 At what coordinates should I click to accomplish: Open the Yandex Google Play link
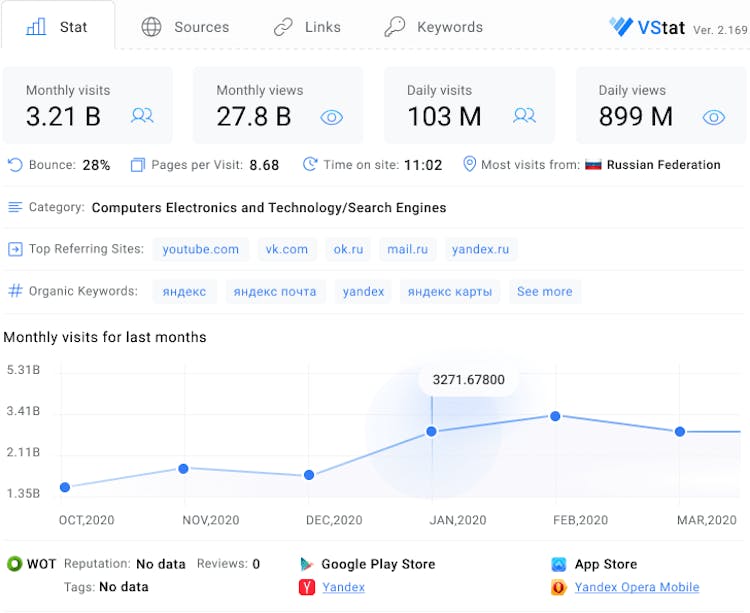point(343,587)
